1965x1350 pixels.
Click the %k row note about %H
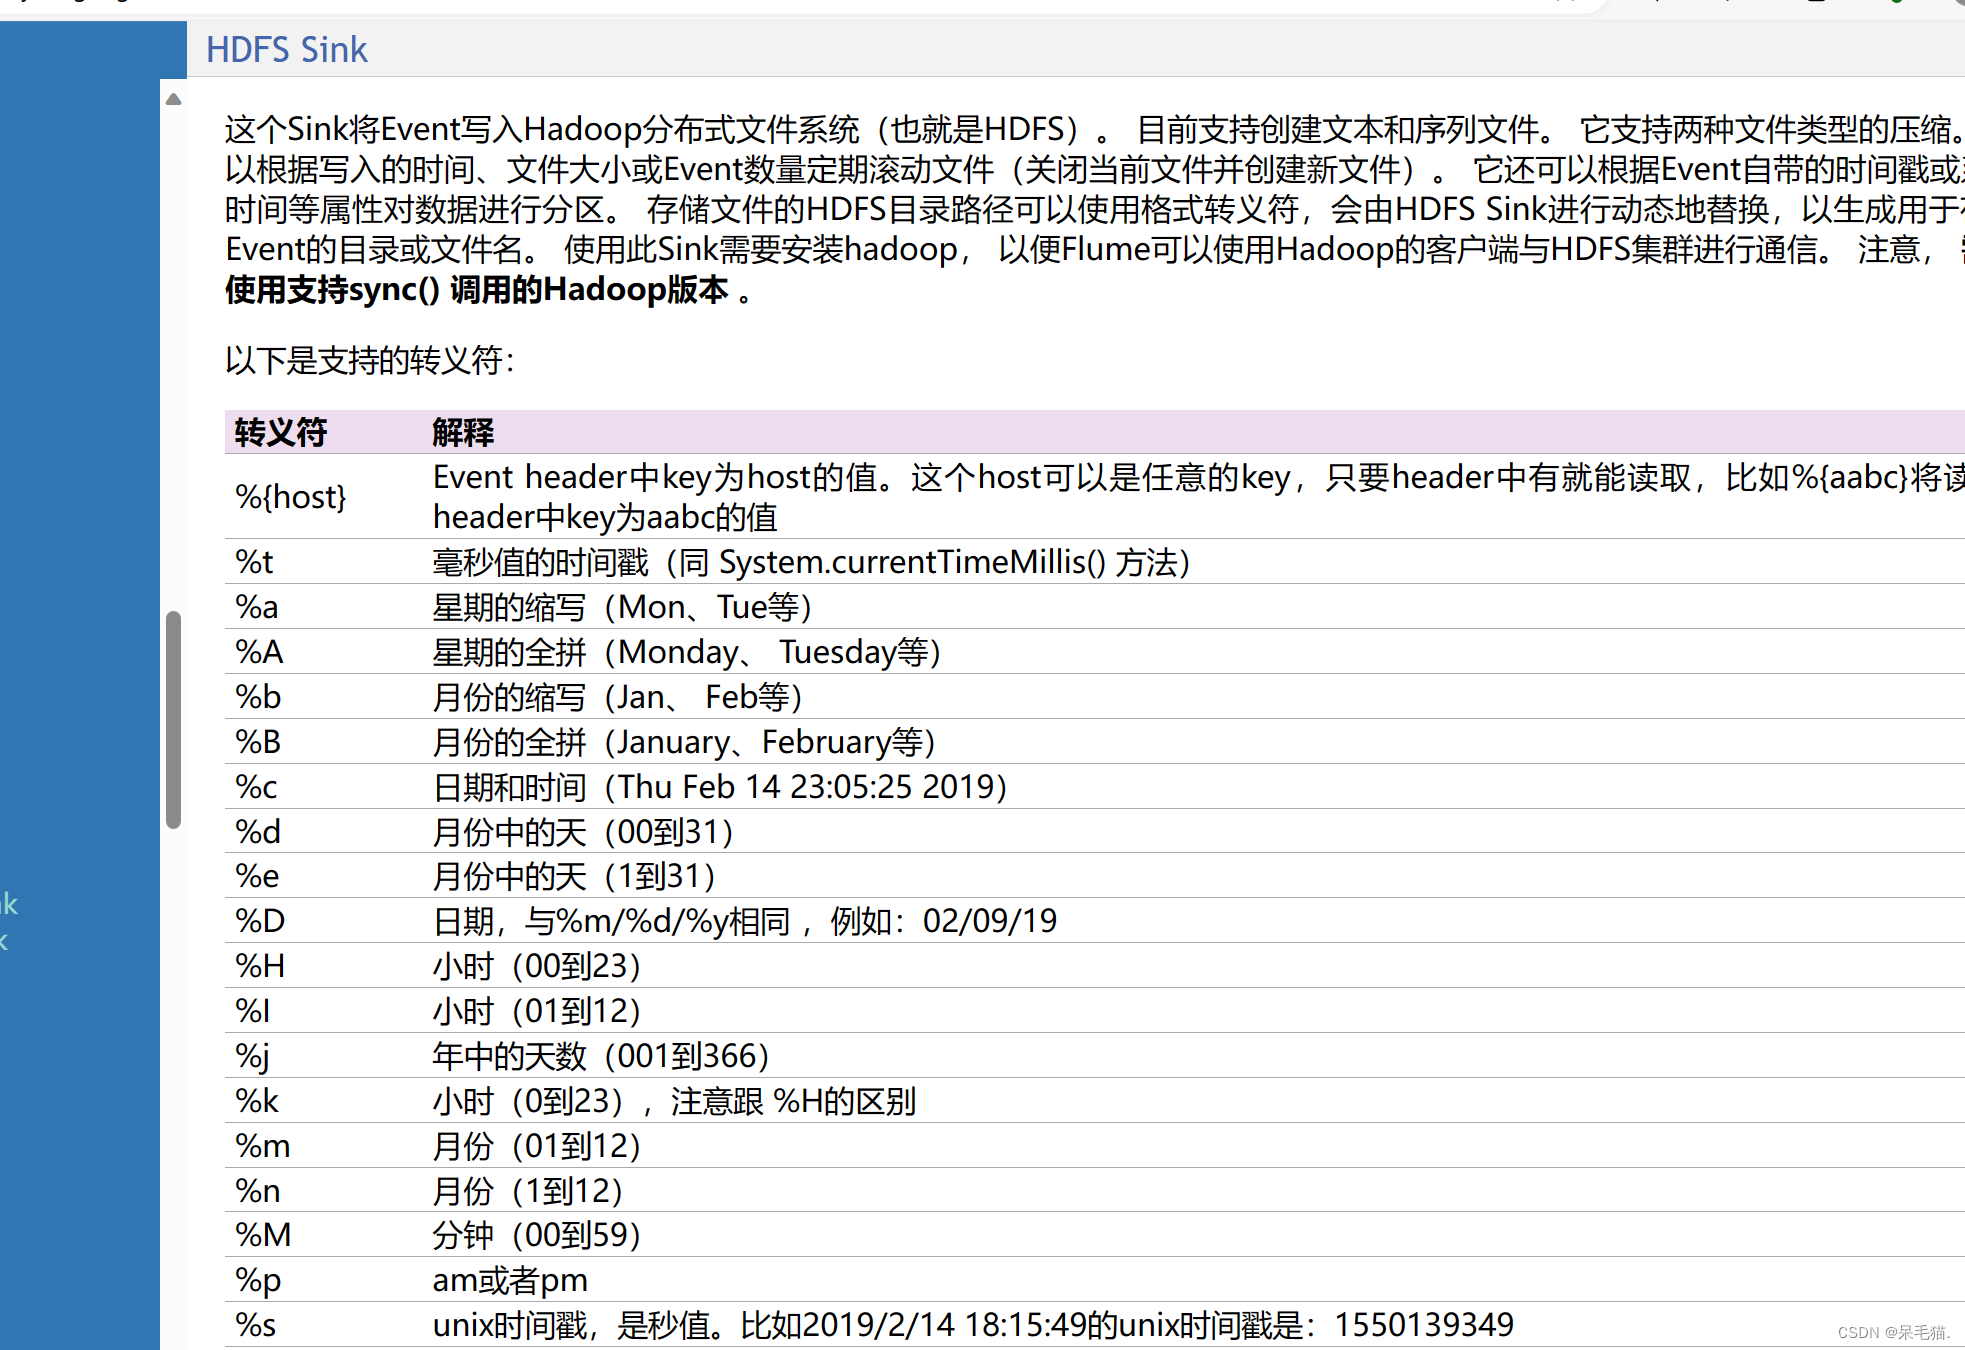click(x=793, y=1101)
